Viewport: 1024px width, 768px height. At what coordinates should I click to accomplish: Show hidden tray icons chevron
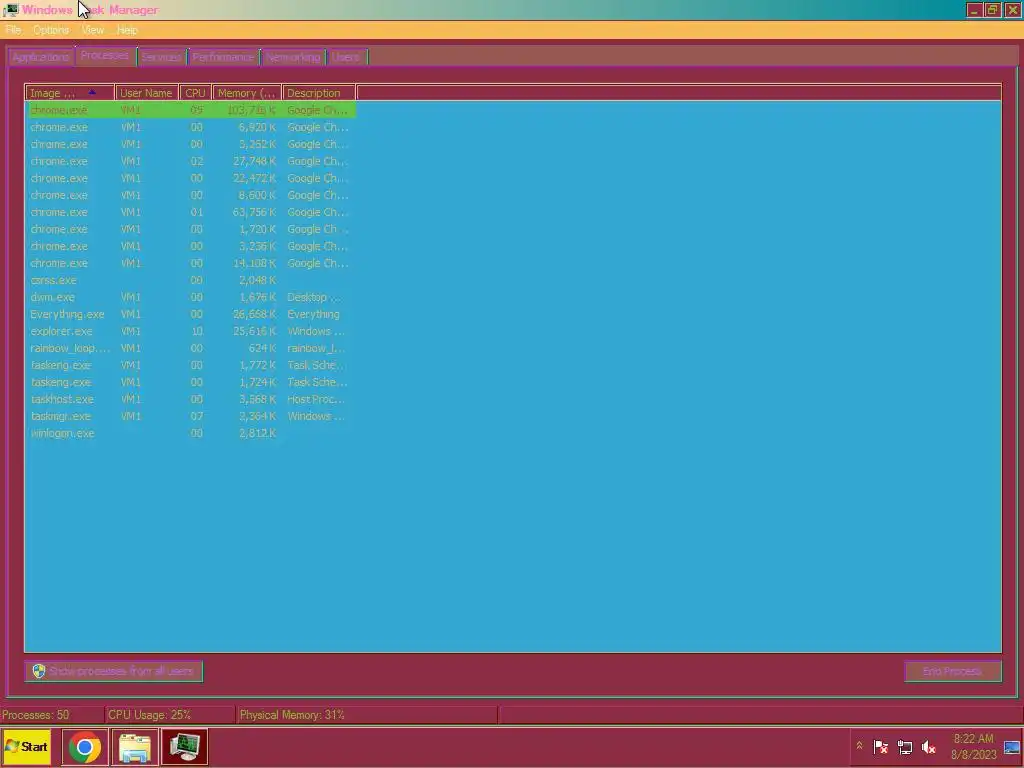[x=859, y=746]
